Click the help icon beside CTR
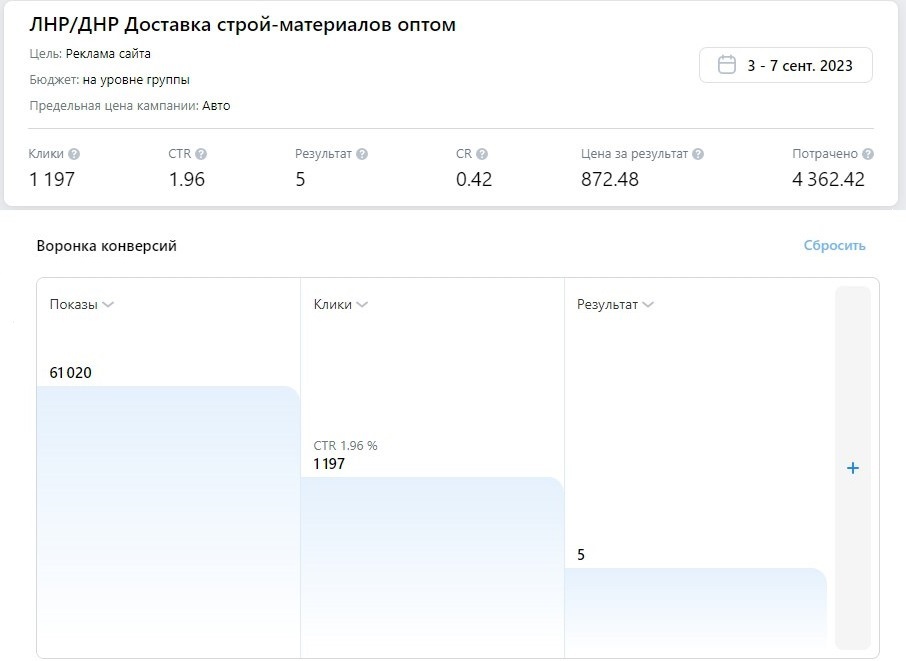This screenshot has height=661, width=906. pyautogui.click(x=201, y=154)
